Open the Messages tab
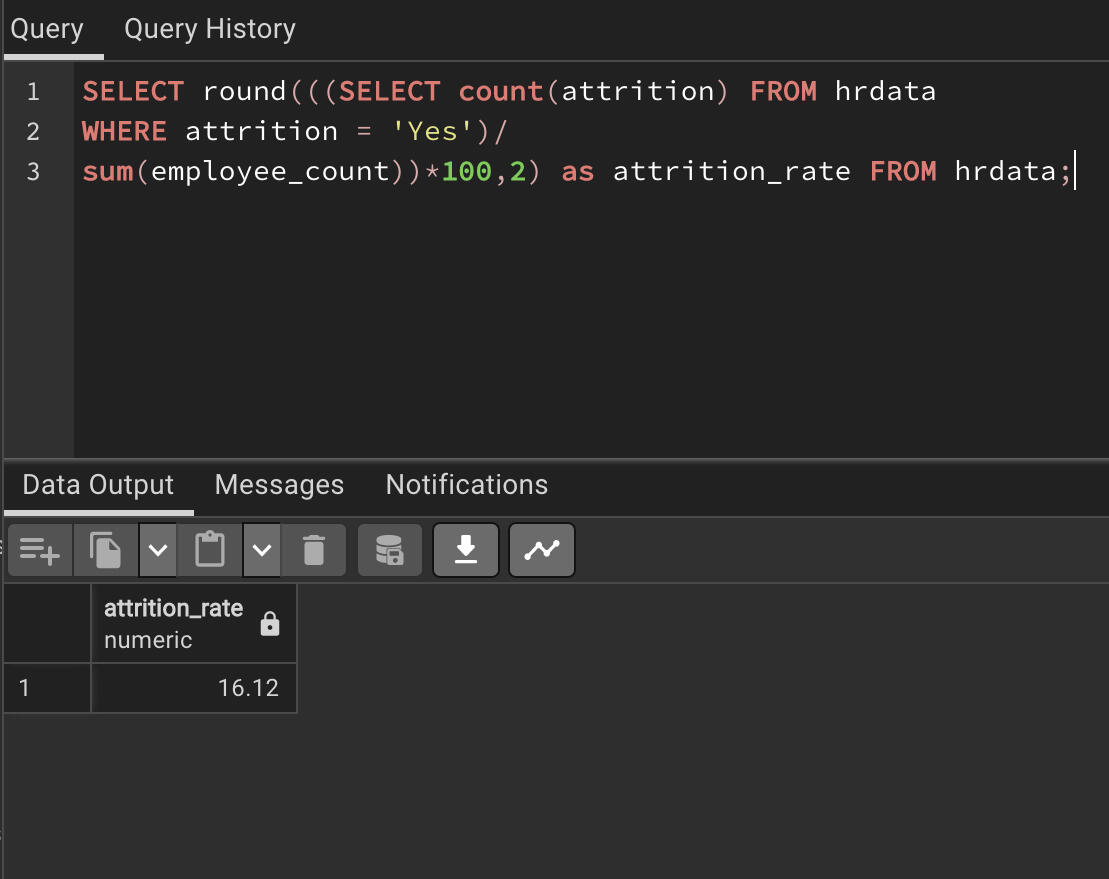The height and width of the screenshot is (879, 1109). [279, 485]
